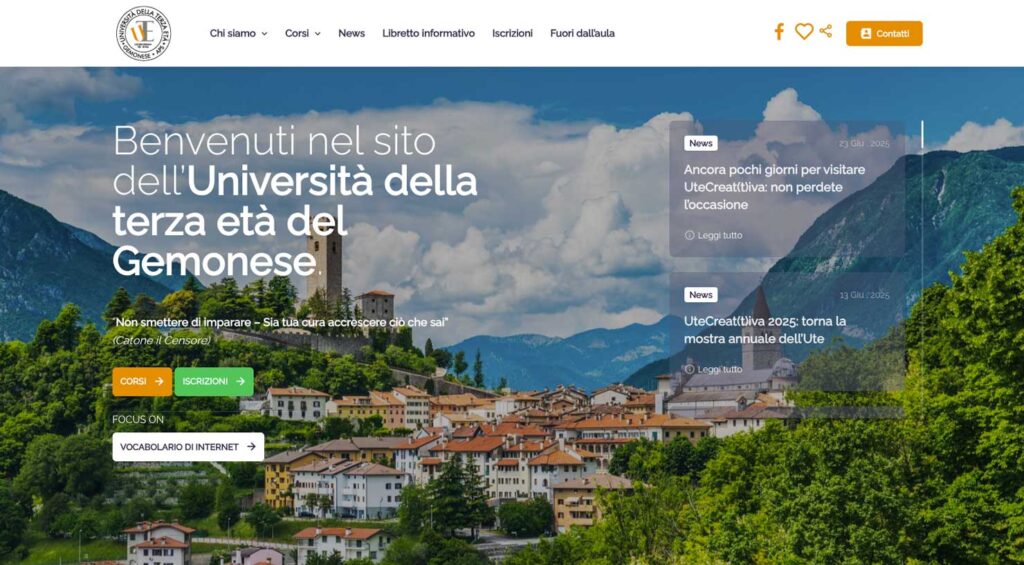Click the arrow icon on Iscrizioni green button
The image size is (1024, 565).
pyautogui.click(x=240, y=381)
